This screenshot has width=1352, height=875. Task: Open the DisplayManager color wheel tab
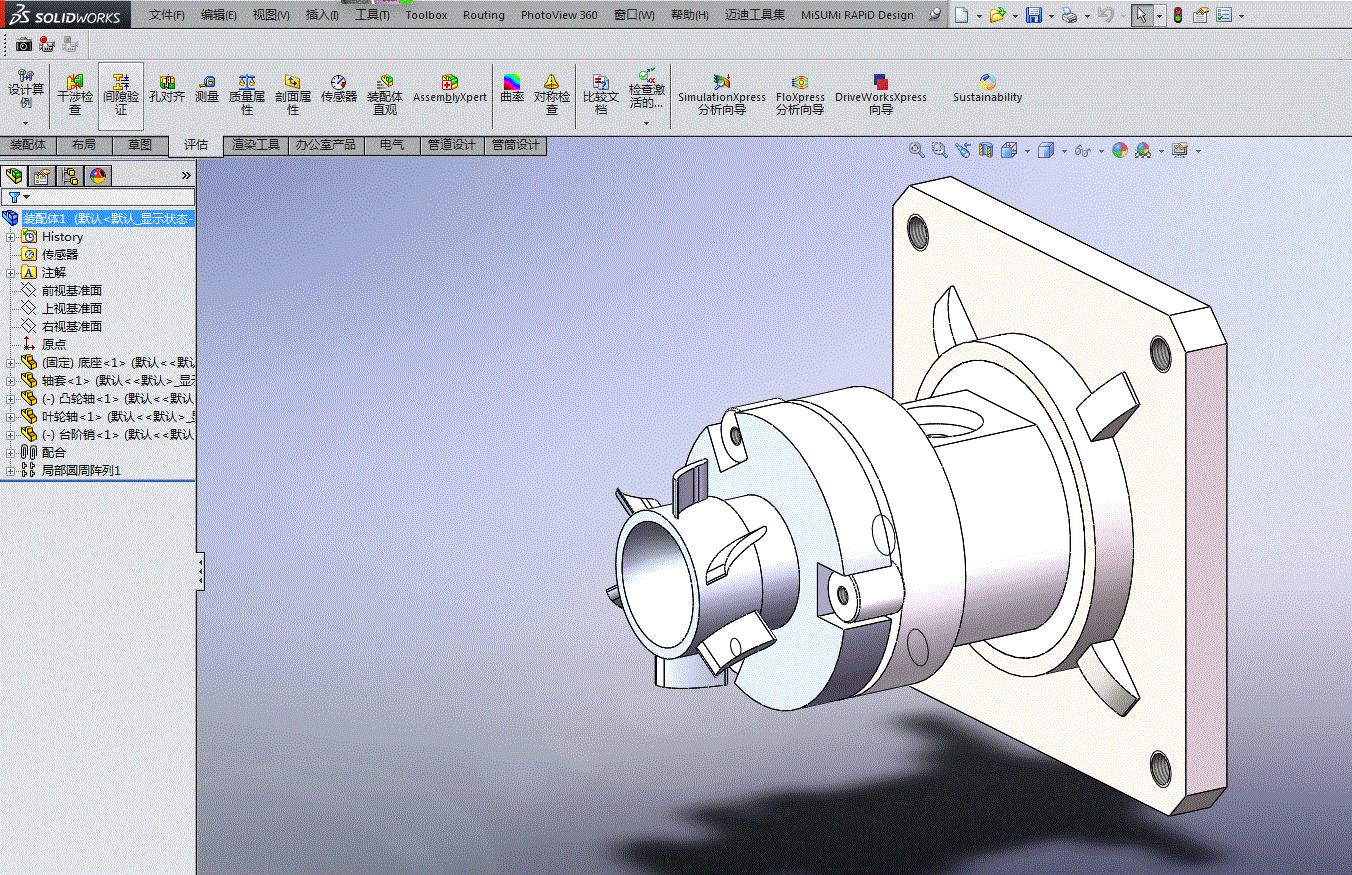click(98, 176)
